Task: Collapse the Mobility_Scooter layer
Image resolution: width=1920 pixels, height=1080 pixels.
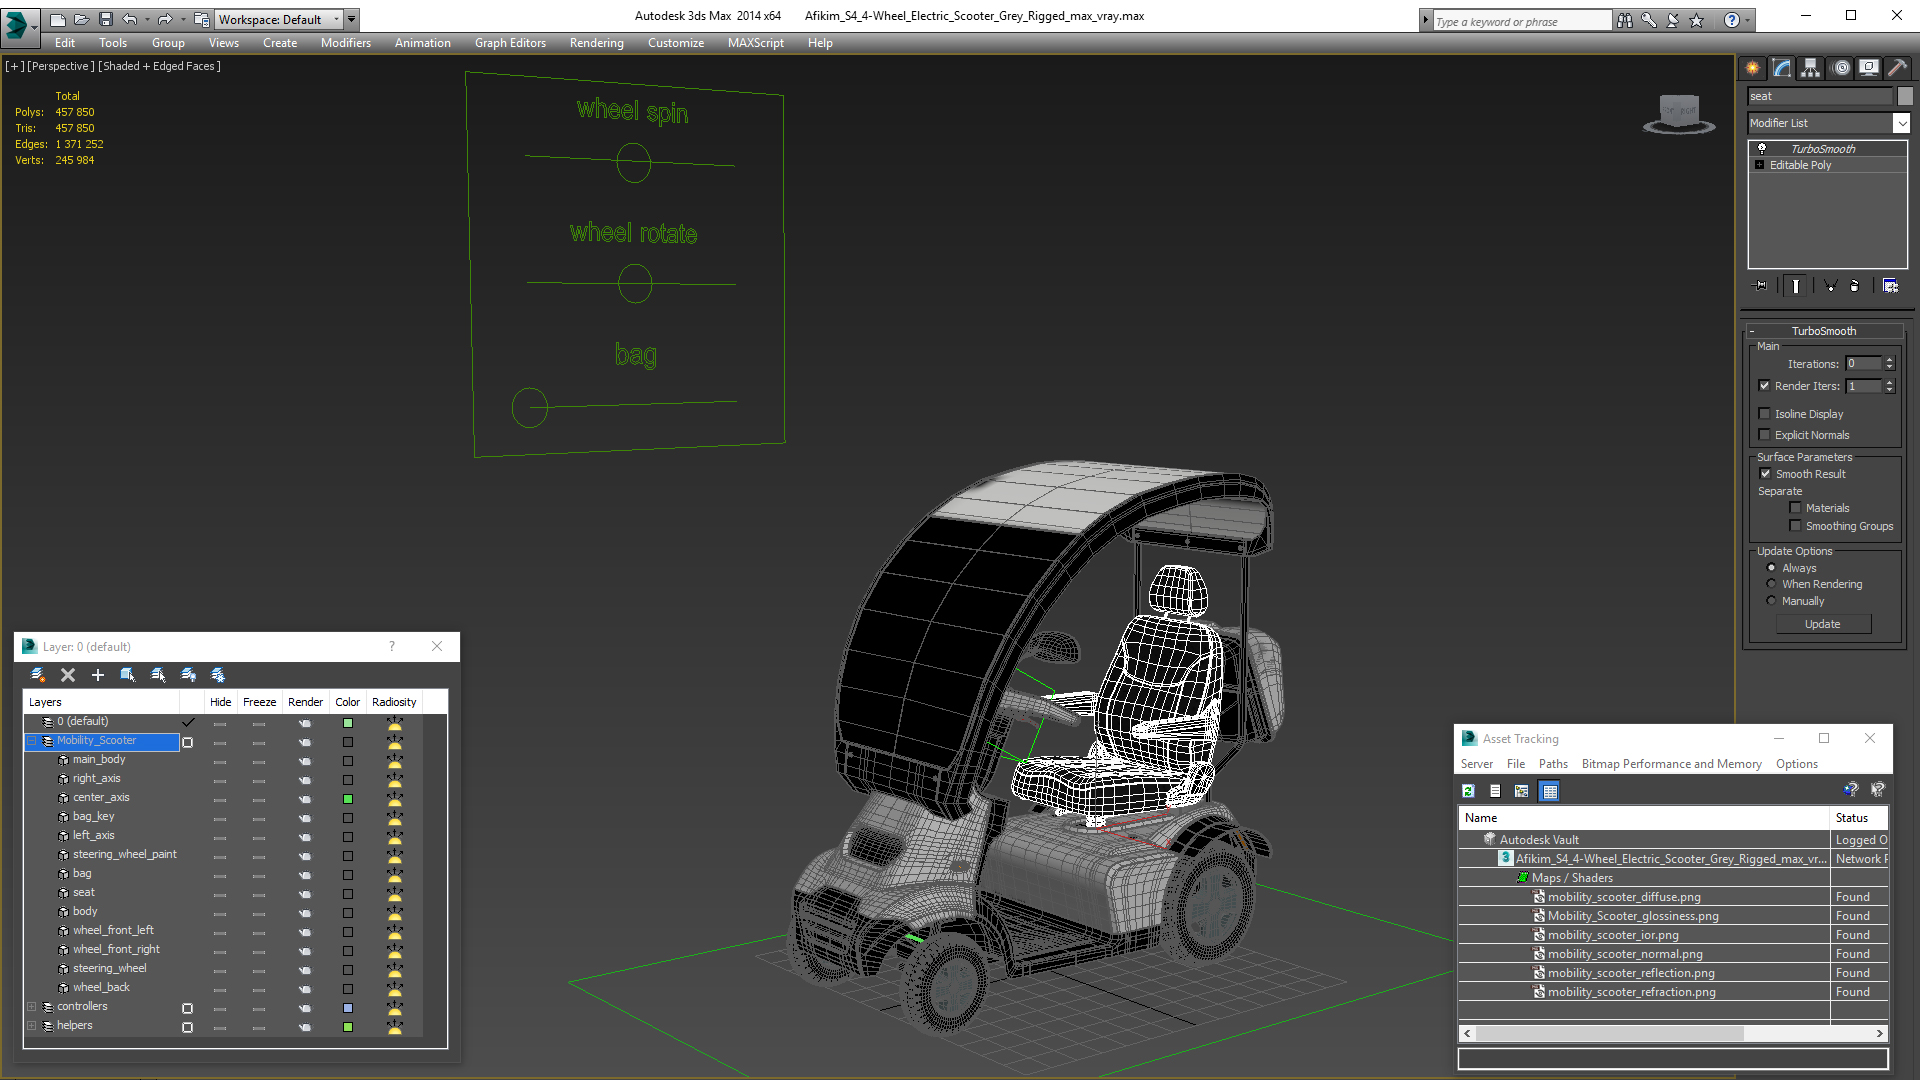Action: click(x=32, y=741)
